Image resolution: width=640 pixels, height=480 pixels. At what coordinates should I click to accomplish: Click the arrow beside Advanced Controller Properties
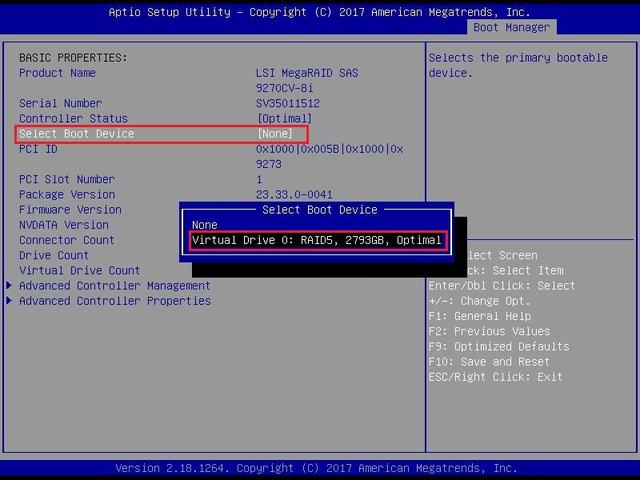pyautogui.click(x=10, y=301)
